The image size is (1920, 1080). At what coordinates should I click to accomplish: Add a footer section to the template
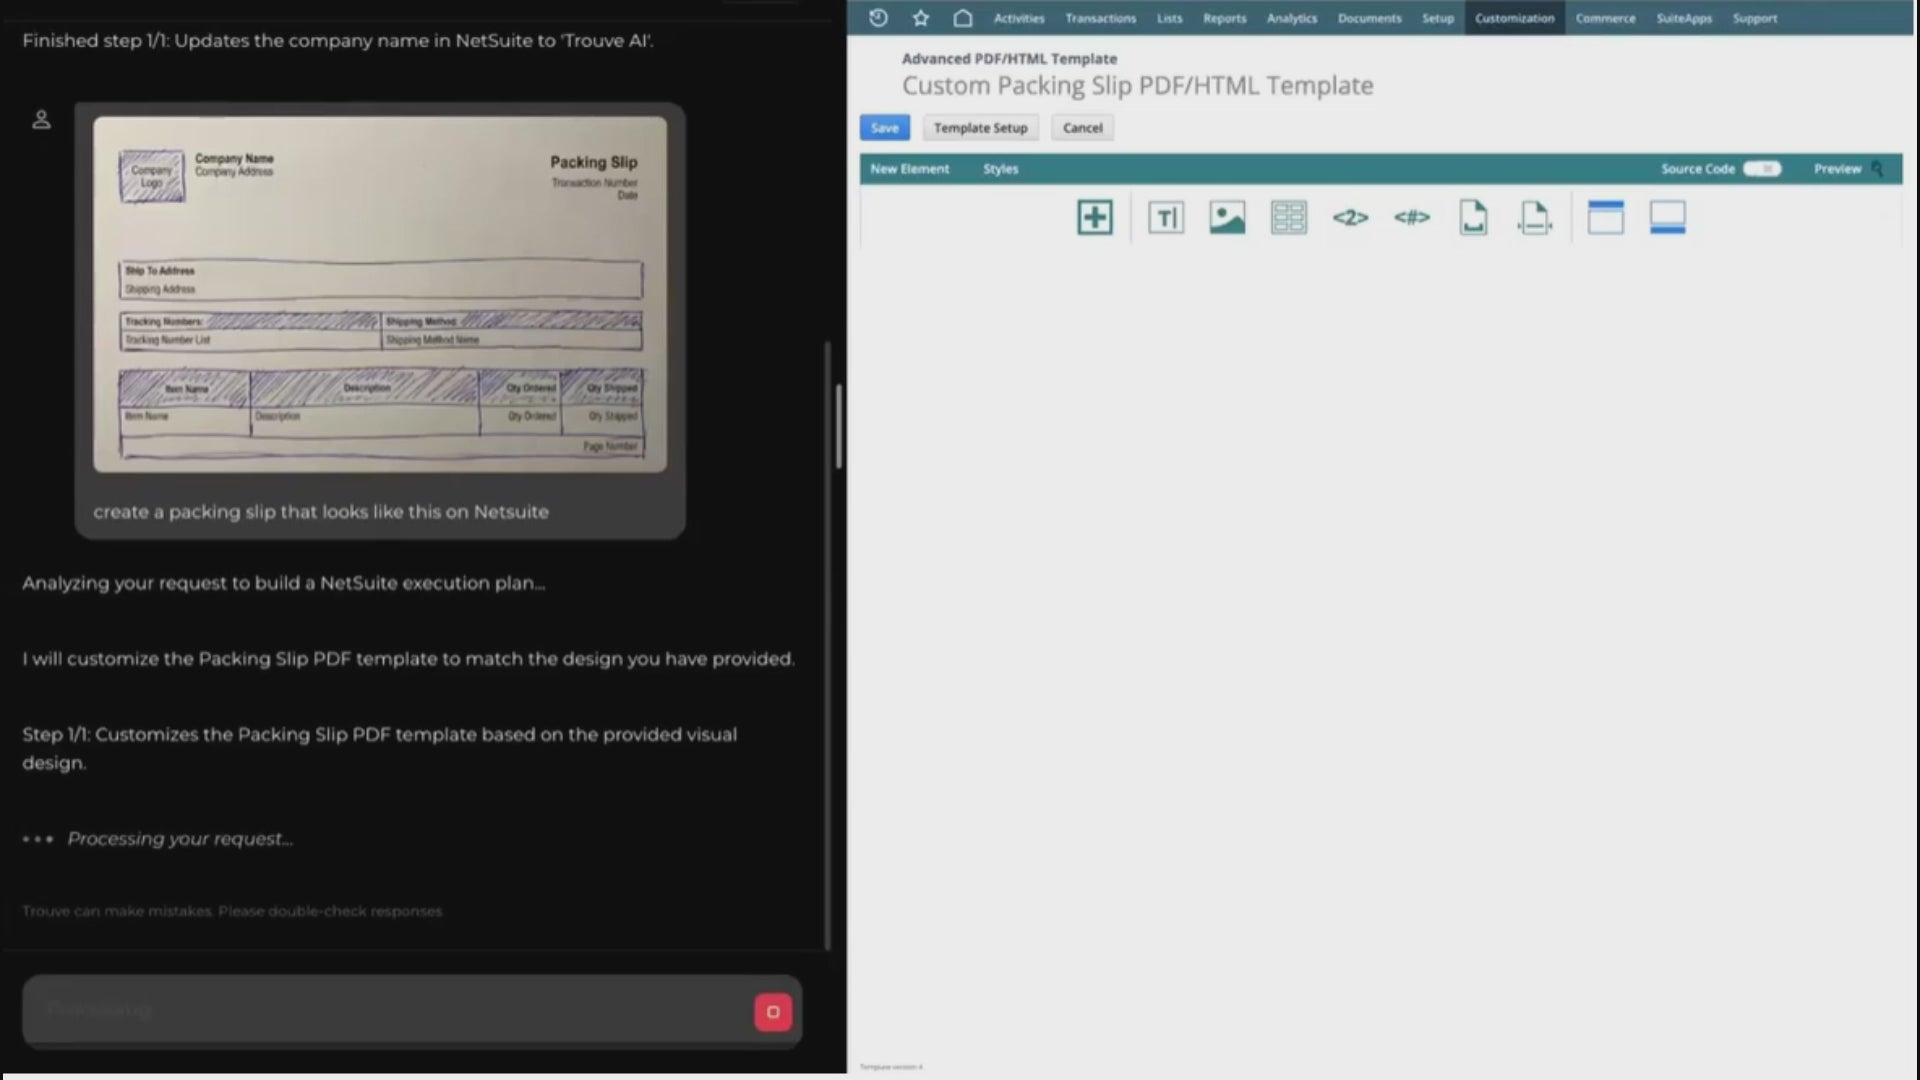click(x=1667, y=217)
